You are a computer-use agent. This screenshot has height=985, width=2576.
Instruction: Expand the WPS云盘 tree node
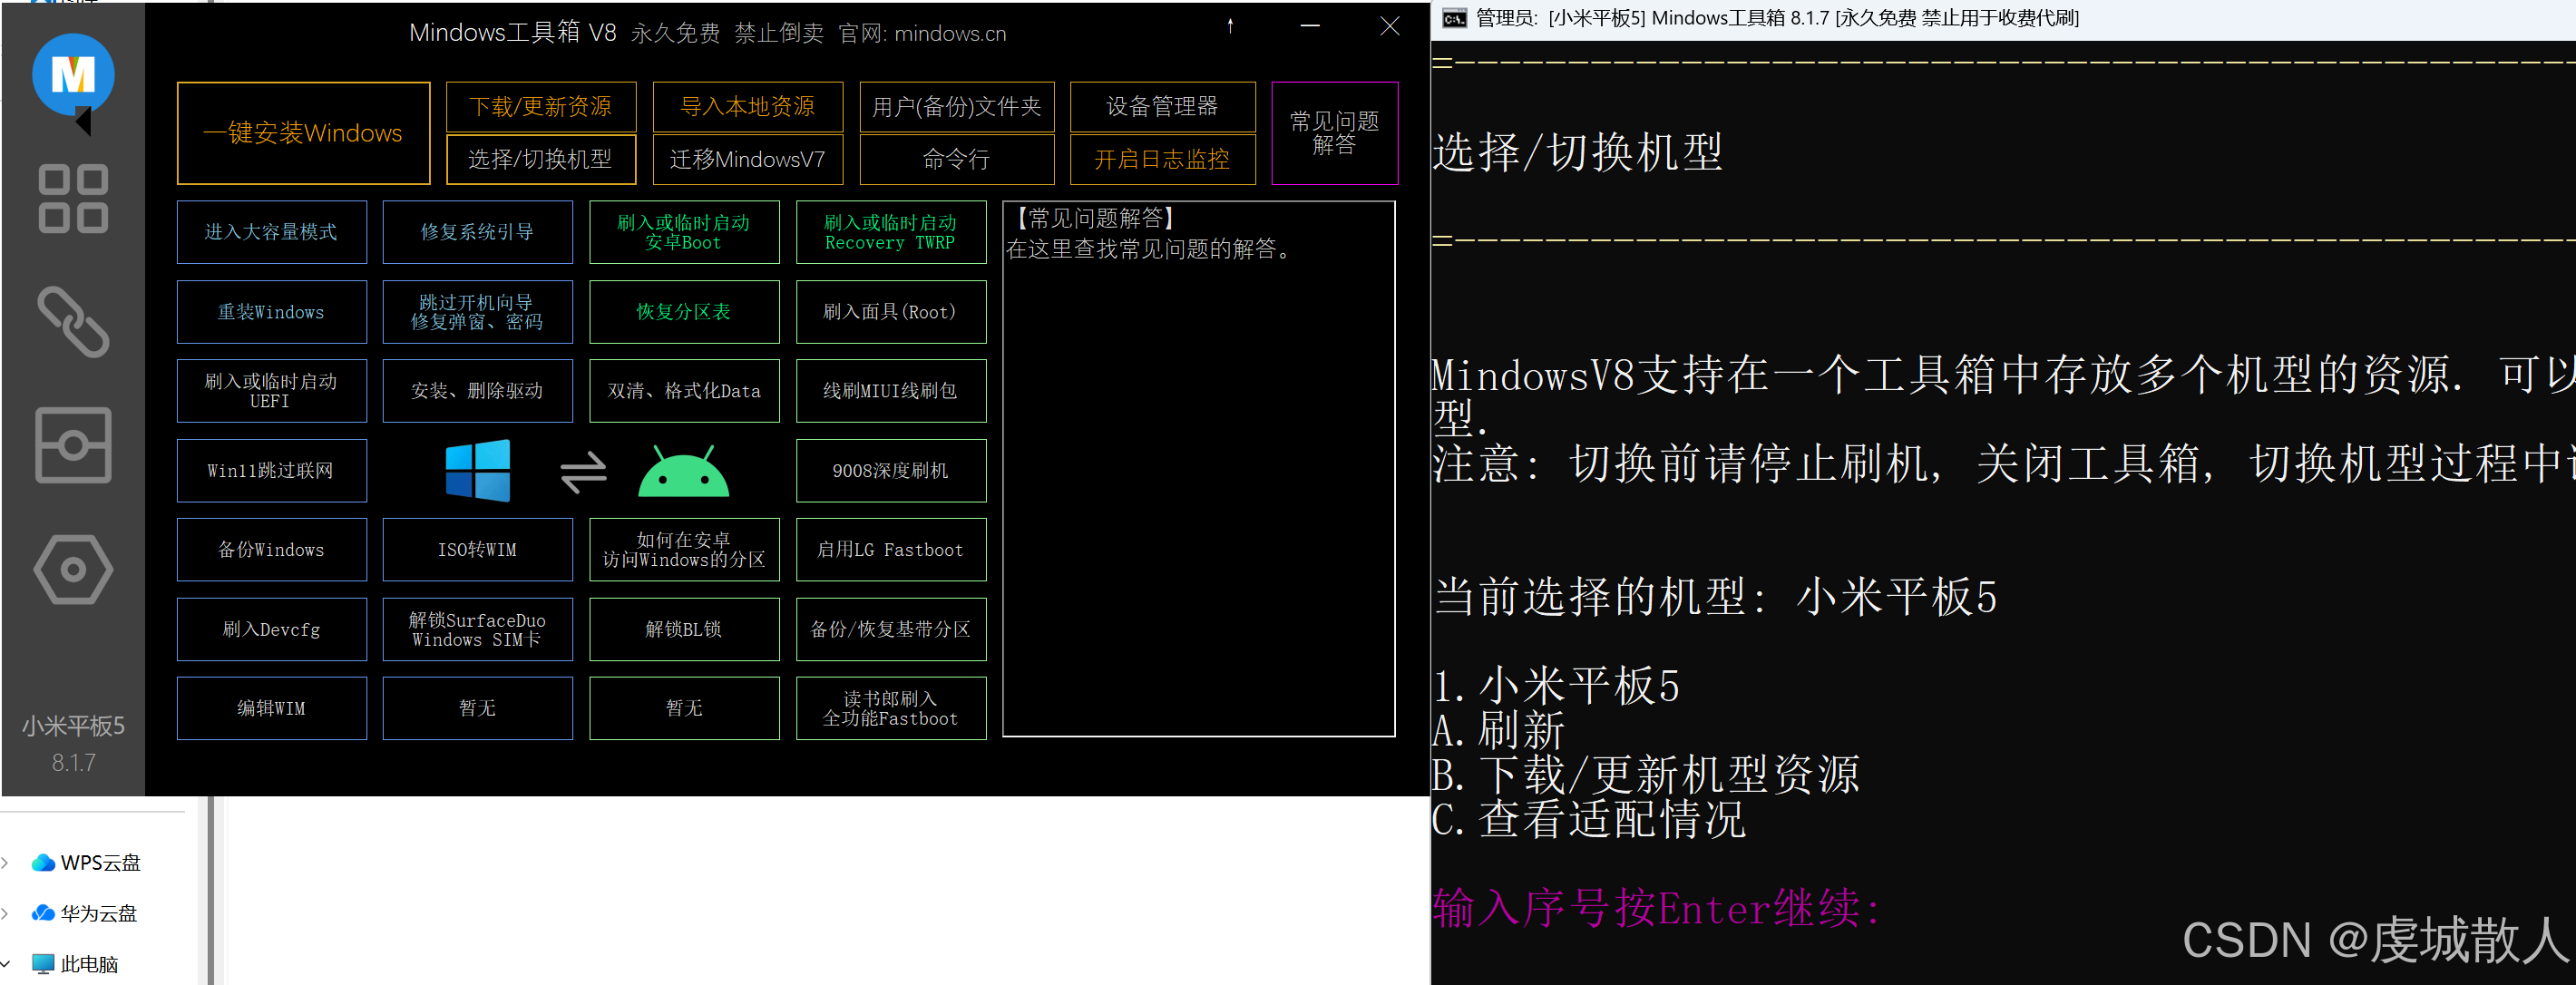point(6,862)
